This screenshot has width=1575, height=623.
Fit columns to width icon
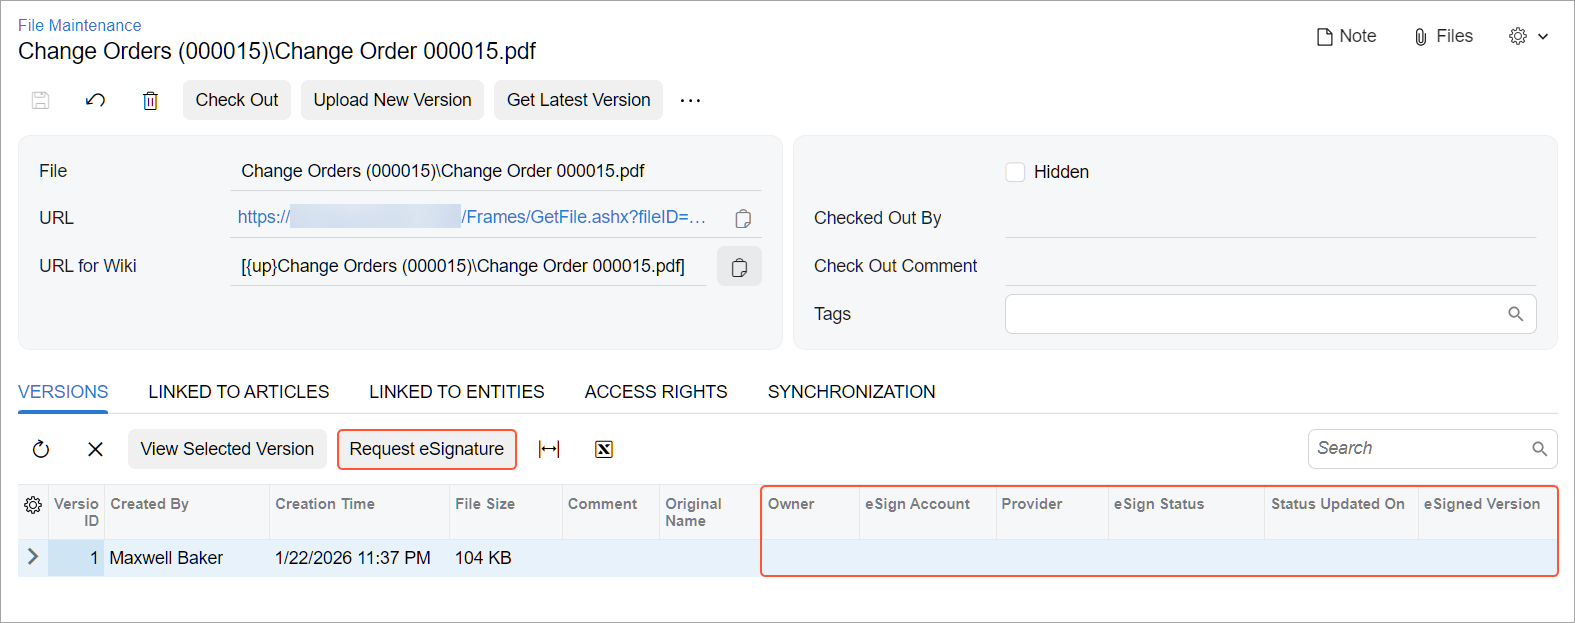549,449
